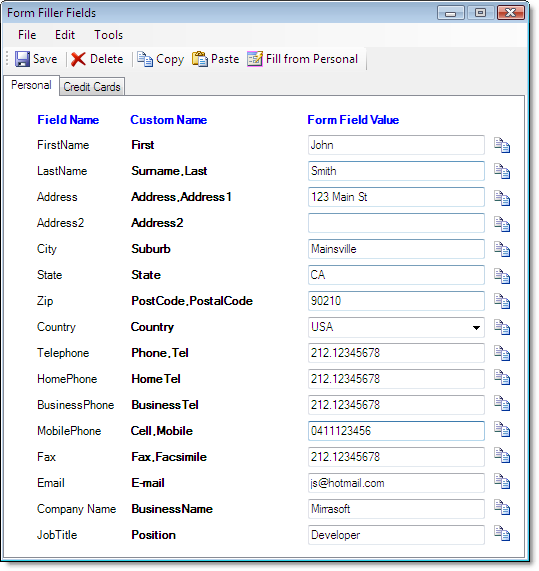Click Fill from Personal toolbar icon
This screenshot has width=539, height=571.
pyautogui.click(x=255, y=59)
